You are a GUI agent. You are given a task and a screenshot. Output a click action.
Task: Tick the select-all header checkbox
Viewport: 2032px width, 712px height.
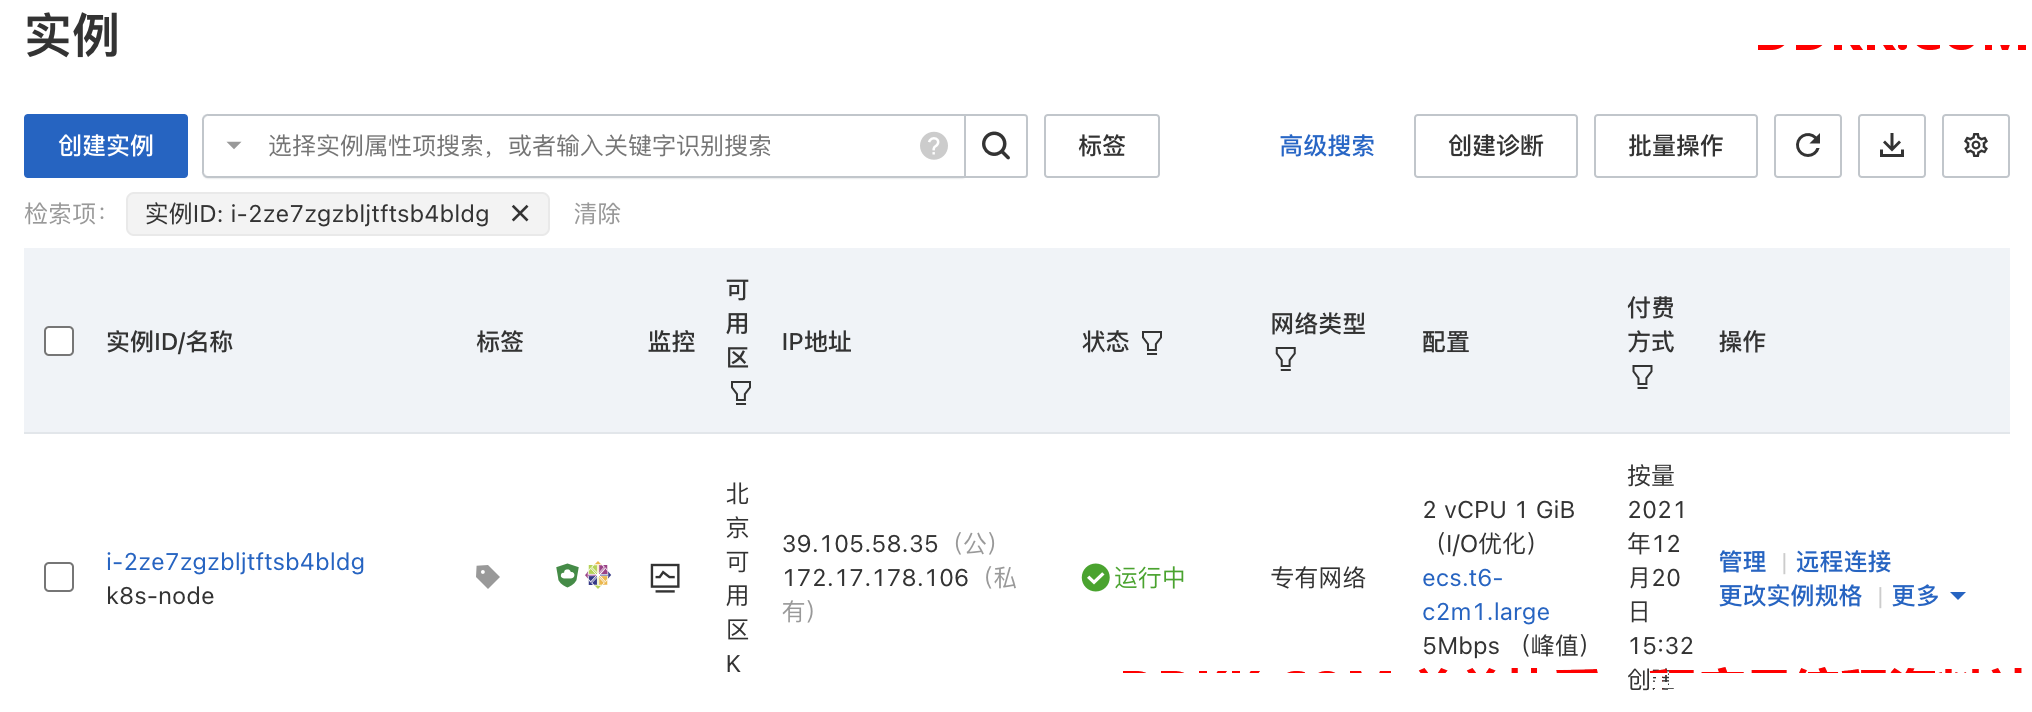coord(59,341)
